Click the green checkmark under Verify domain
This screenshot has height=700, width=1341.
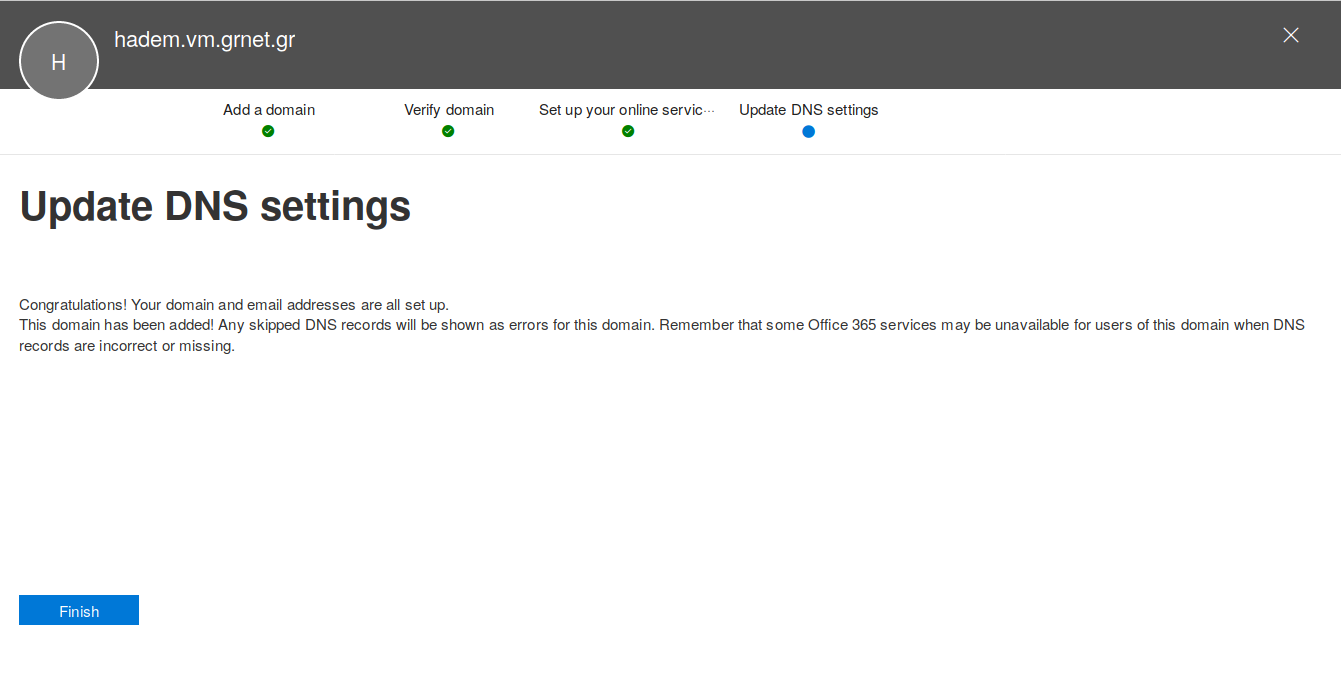click(448, 131)
